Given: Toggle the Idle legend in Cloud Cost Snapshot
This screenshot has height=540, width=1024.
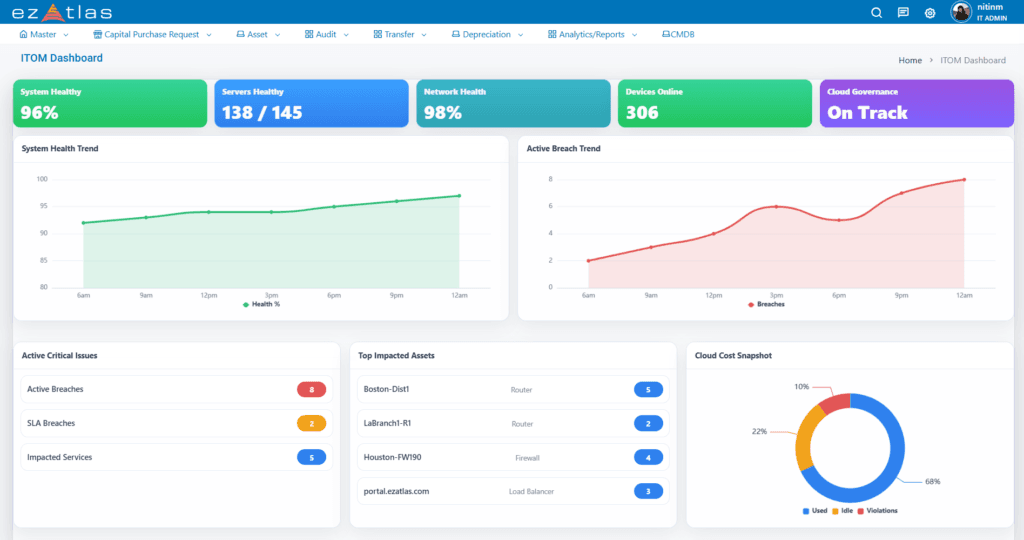Looking at the screenshot, I should tap(841, 511).
